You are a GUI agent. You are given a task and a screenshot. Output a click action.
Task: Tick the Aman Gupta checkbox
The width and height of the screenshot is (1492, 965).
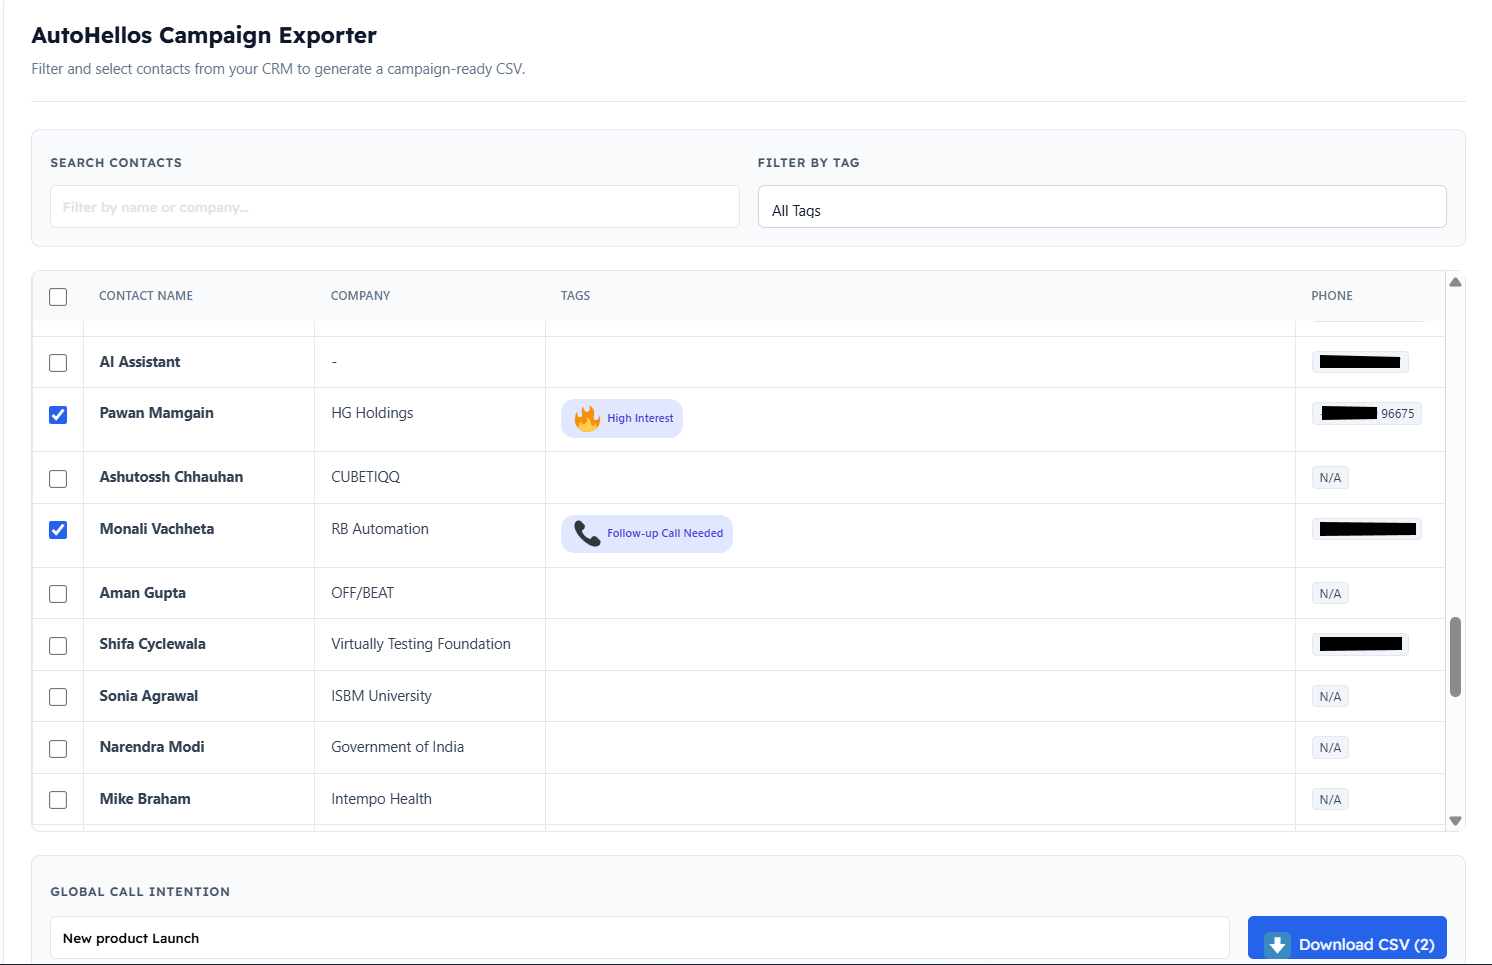[x=58, y=594]
